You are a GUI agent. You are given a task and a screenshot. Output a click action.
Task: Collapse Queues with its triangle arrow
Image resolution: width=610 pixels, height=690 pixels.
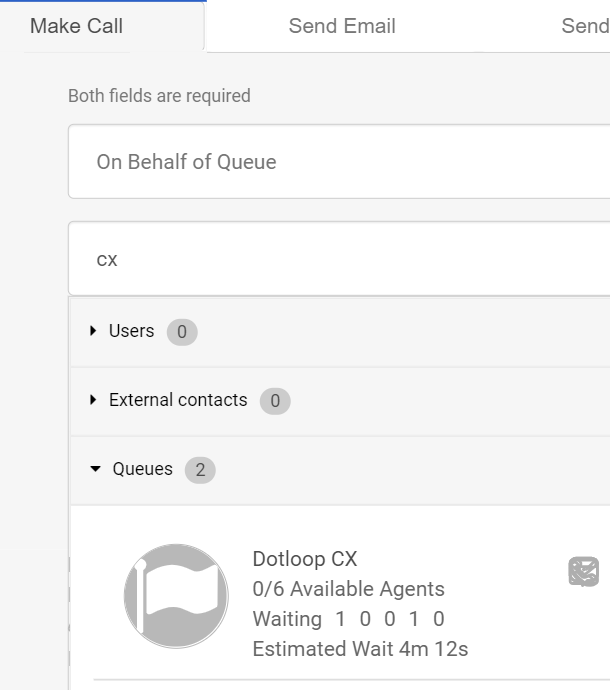96,469
